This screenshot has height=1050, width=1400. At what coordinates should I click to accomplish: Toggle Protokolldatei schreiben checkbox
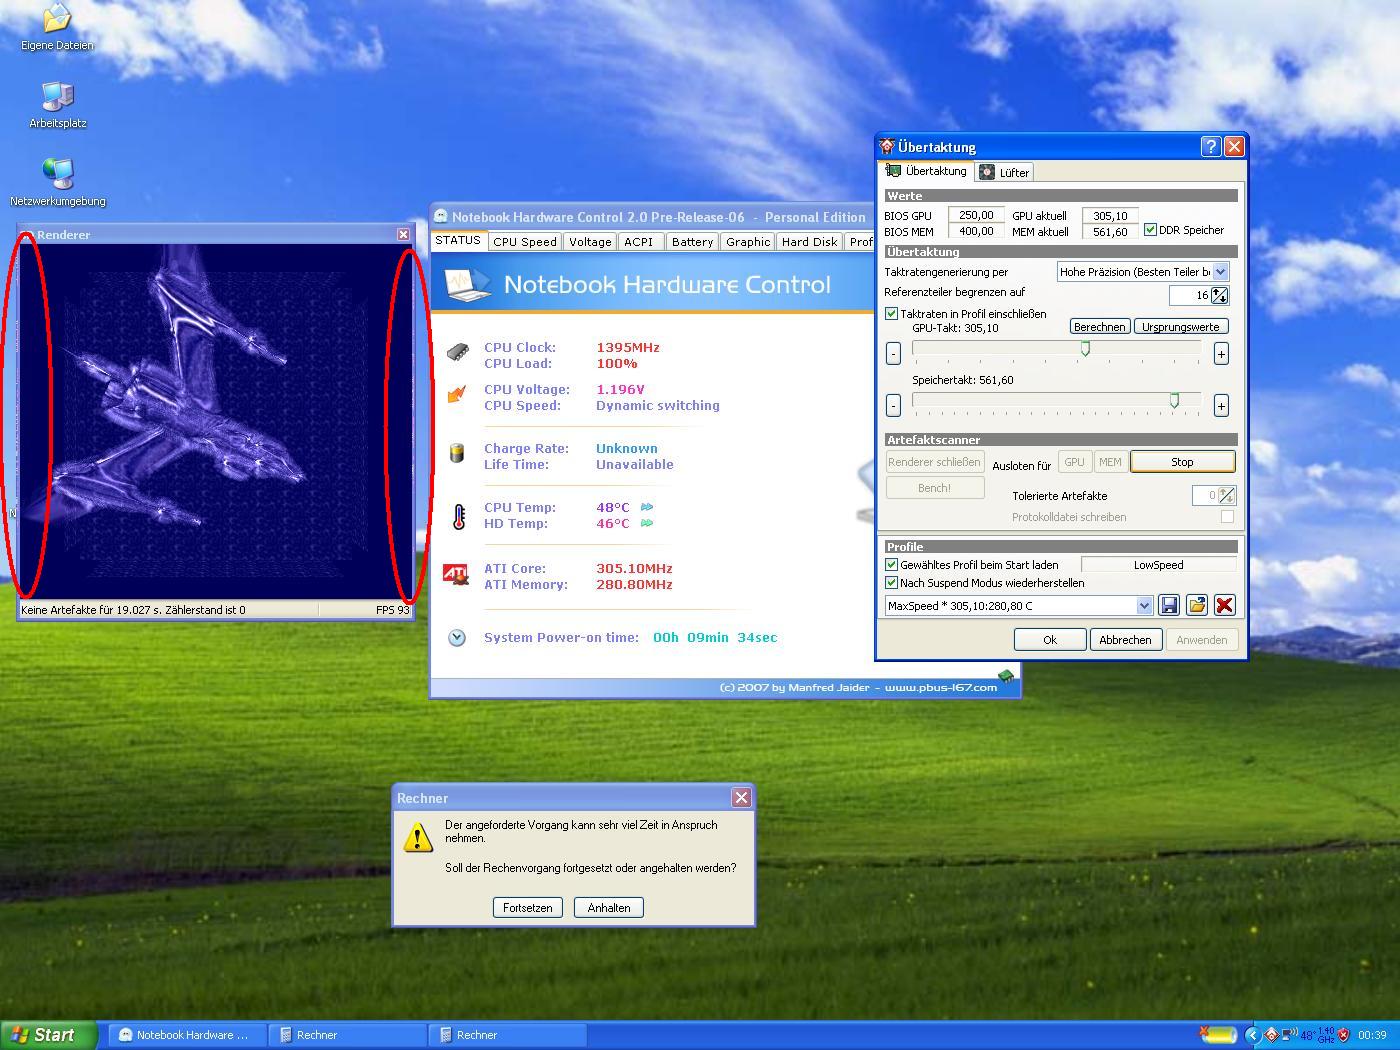coord(1227,517)
